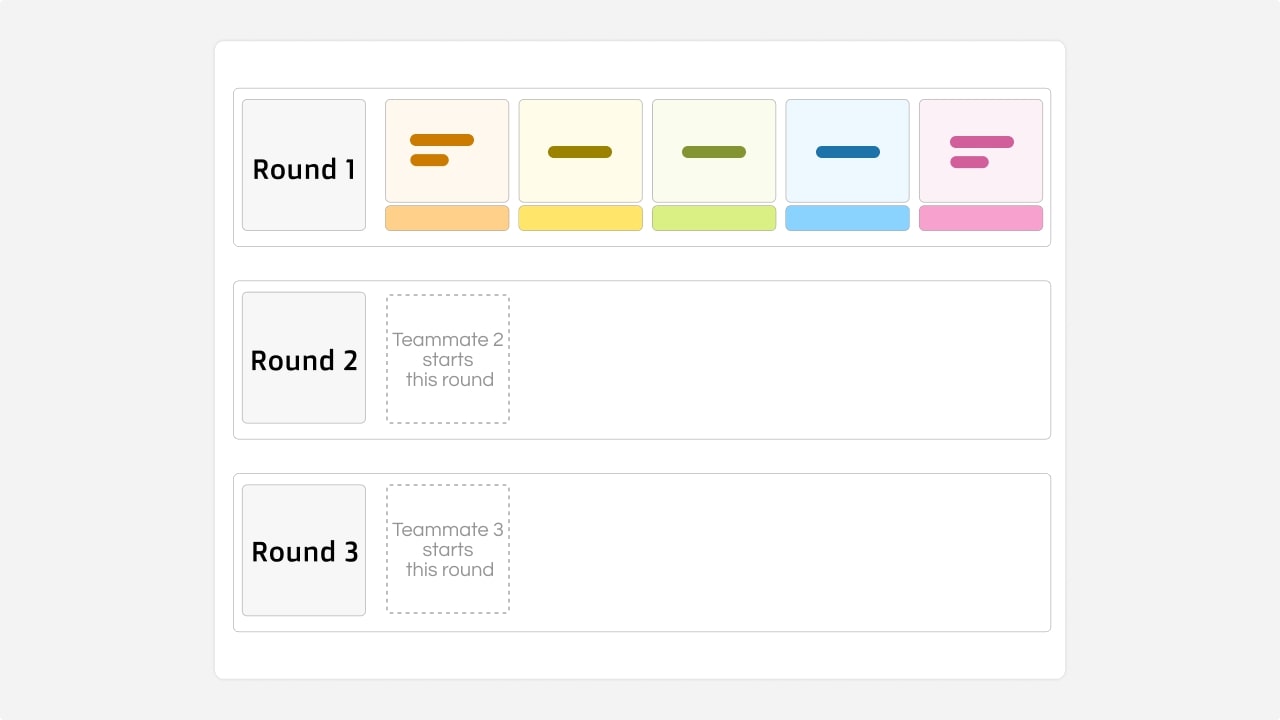Click the Round 2 label card
Viewport: 1280px width, 720px height.
point(304,358)
